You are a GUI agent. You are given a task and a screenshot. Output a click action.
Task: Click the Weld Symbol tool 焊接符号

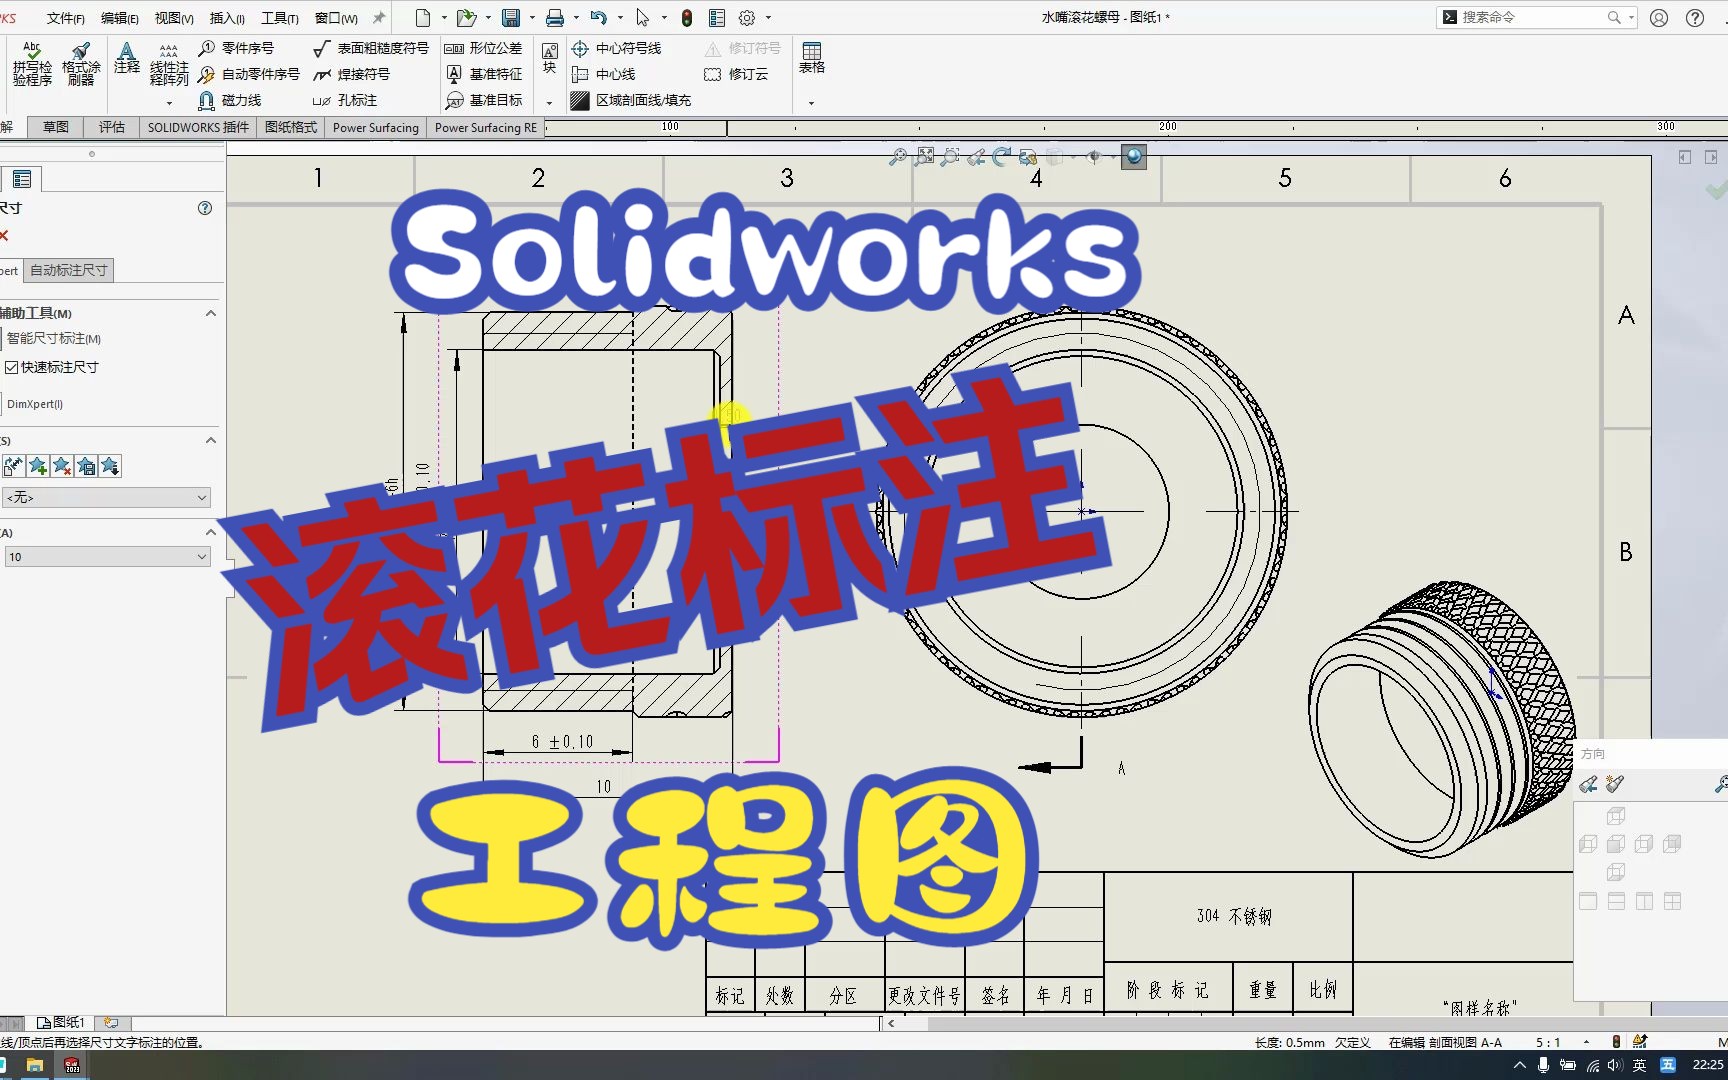coord(351,74)
